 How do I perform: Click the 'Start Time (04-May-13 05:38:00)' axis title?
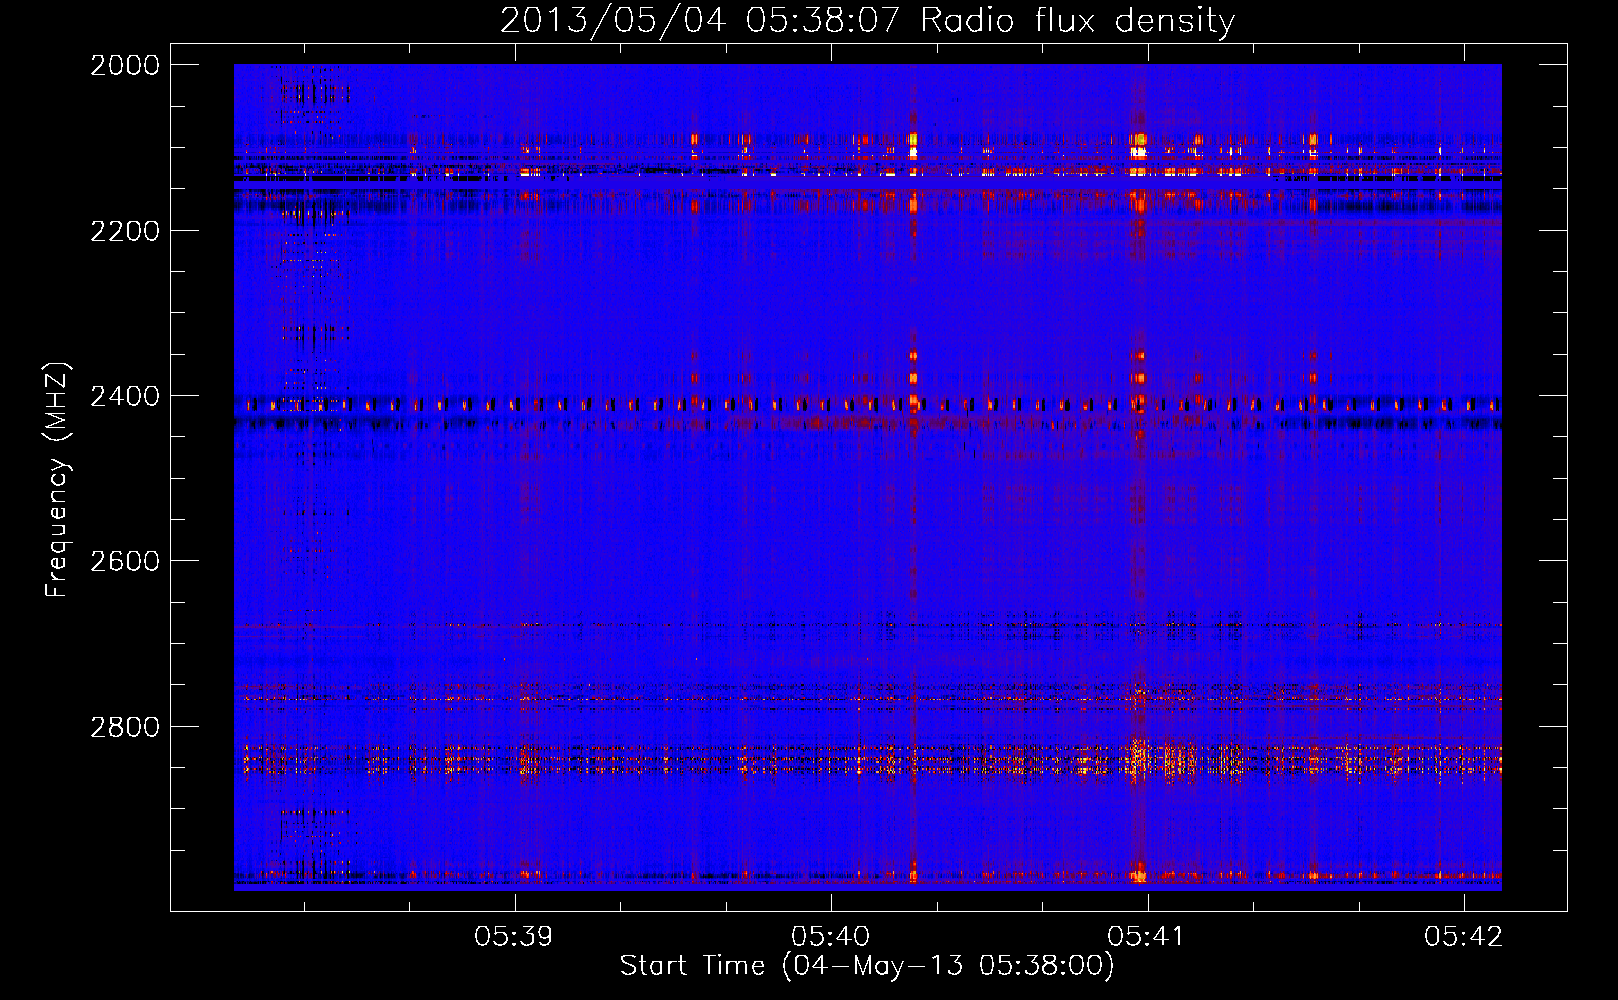tap(867, 966)
